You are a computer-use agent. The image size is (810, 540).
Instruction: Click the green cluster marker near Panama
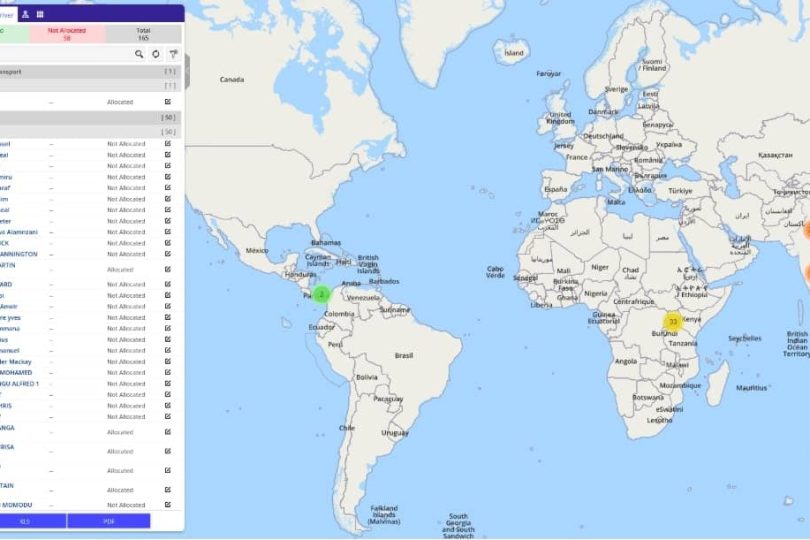tap(321, 294)
